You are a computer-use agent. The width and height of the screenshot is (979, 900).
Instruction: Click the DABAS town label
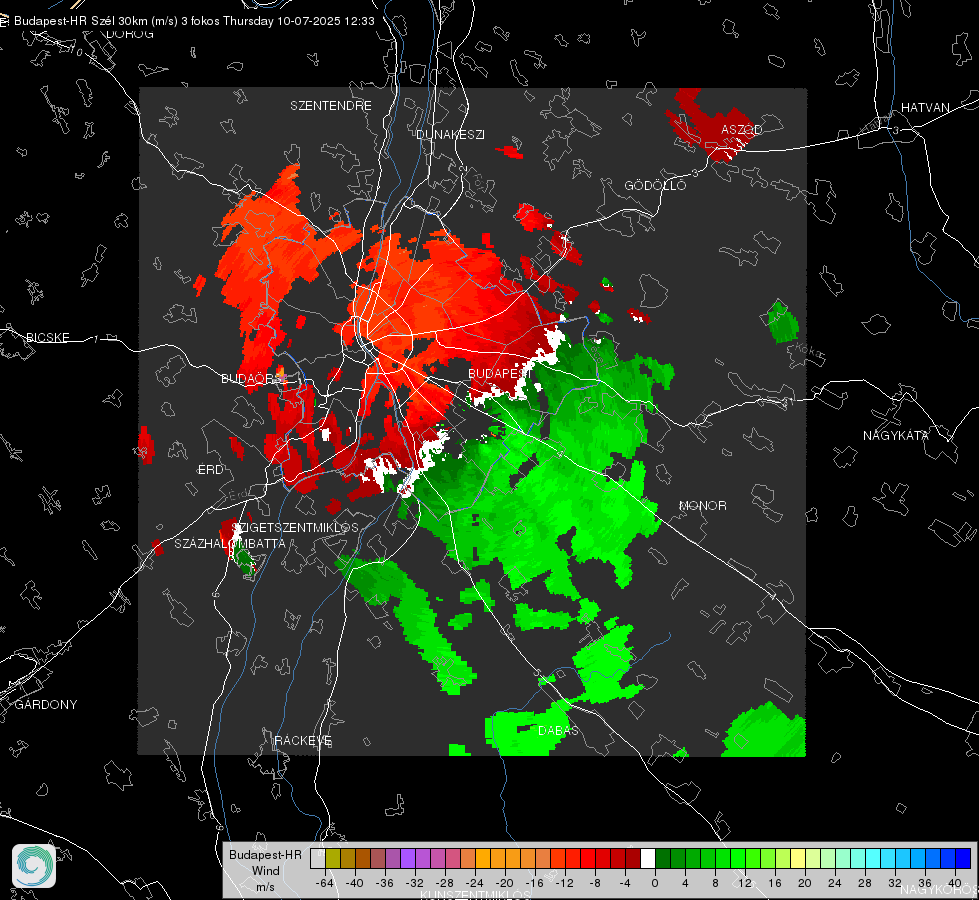(558, 730)
